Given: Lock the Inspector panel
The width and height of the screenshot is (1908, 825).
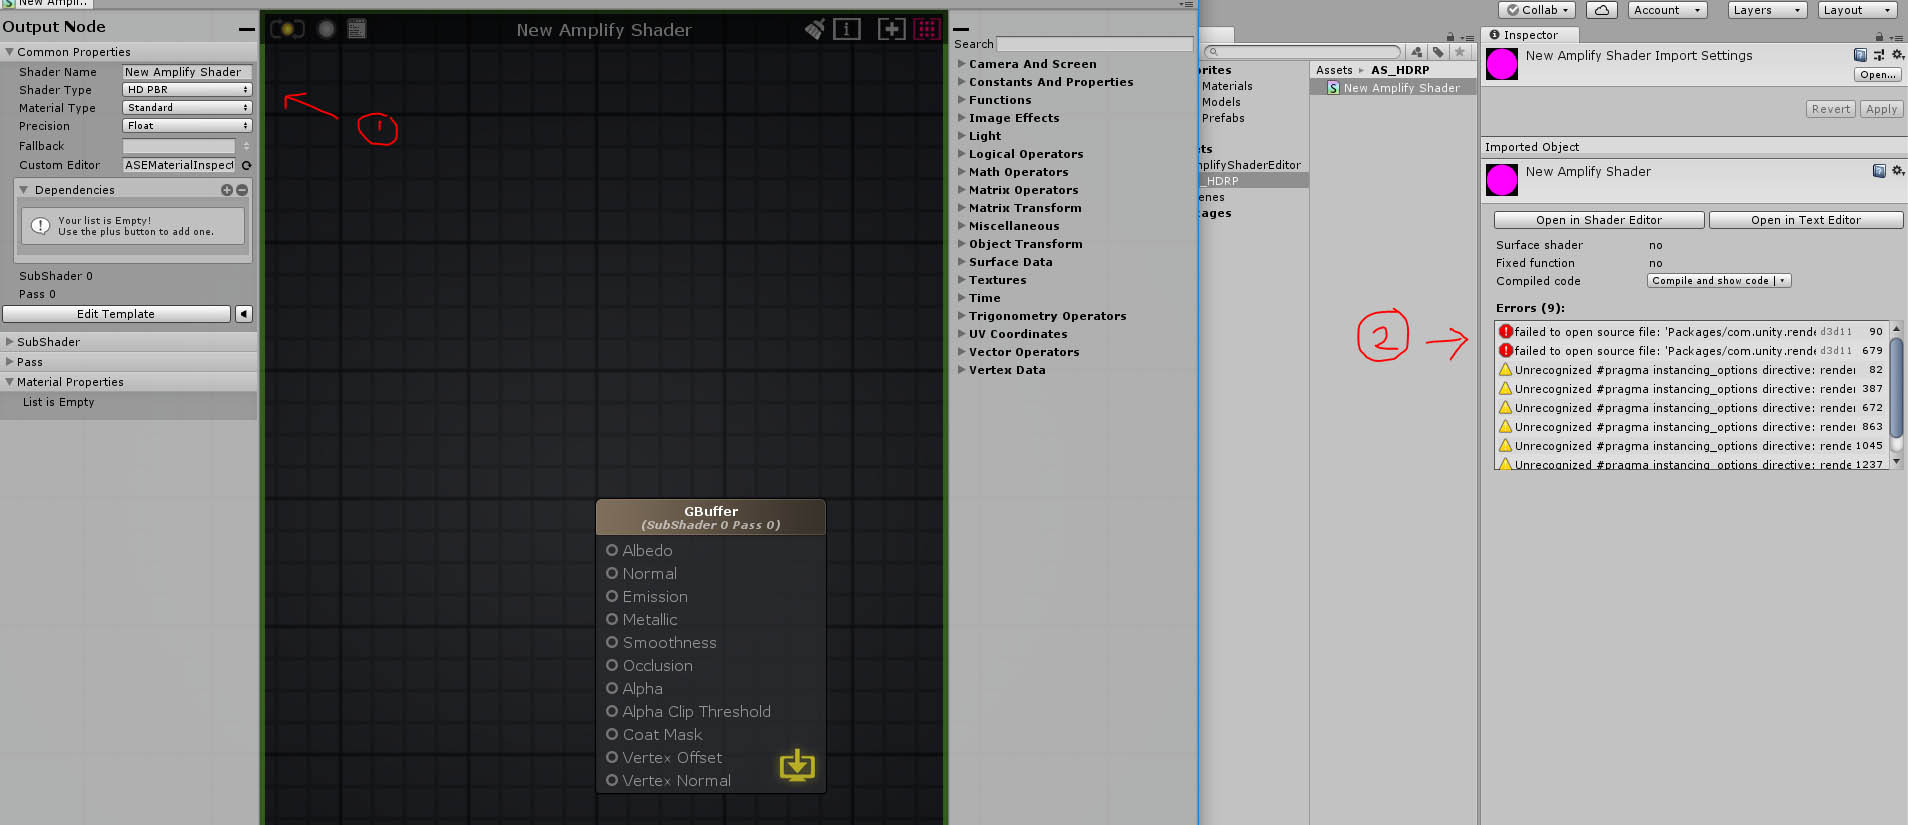Looking at the screenshot, I should (x=1879, y=37).
